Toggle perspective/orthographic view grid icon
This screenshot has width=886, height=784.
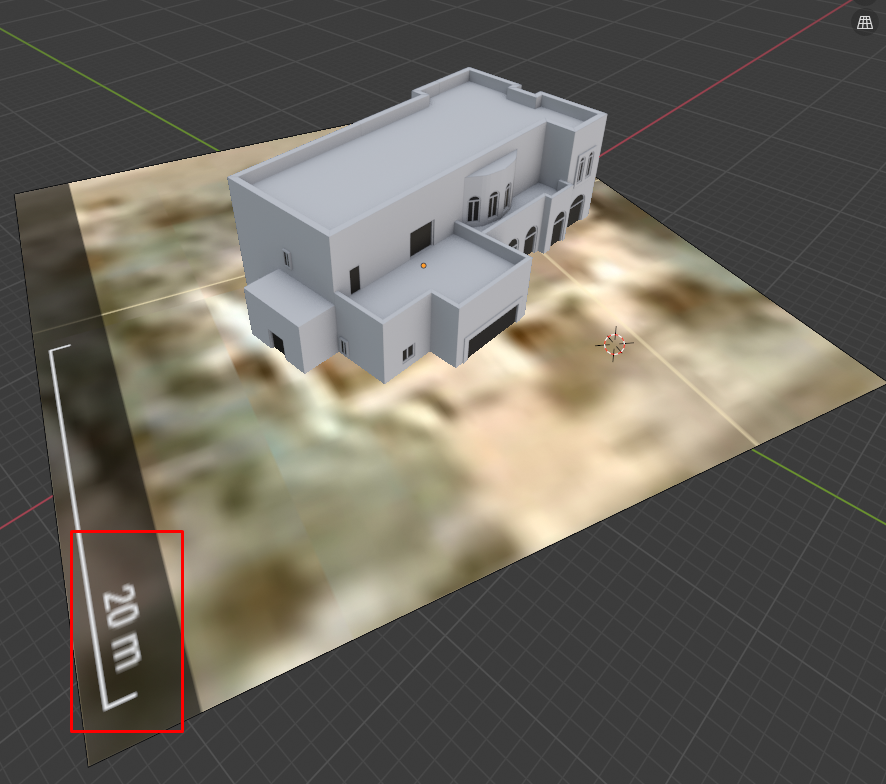coord(865,22)
